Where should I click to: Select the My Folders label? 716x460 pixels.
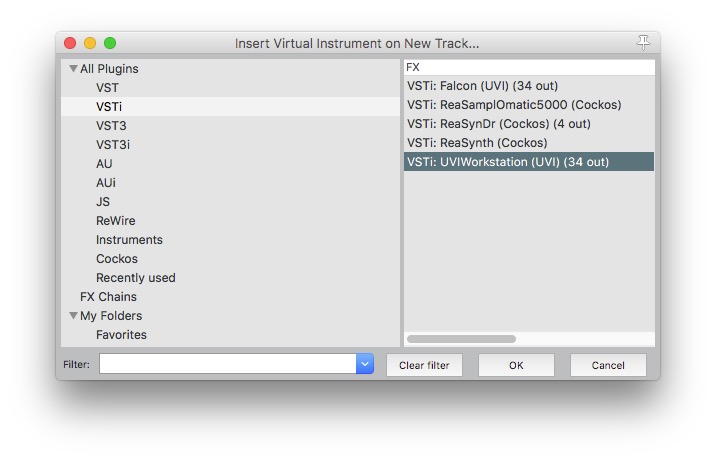click(x=111, y=316)
